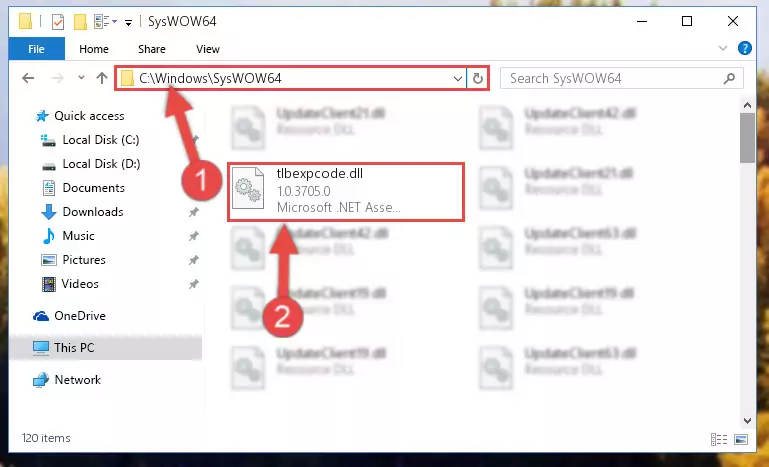This screenshot has height=467, width=769.
Task: Go back to previous folder
Action: tap(28, 78)
